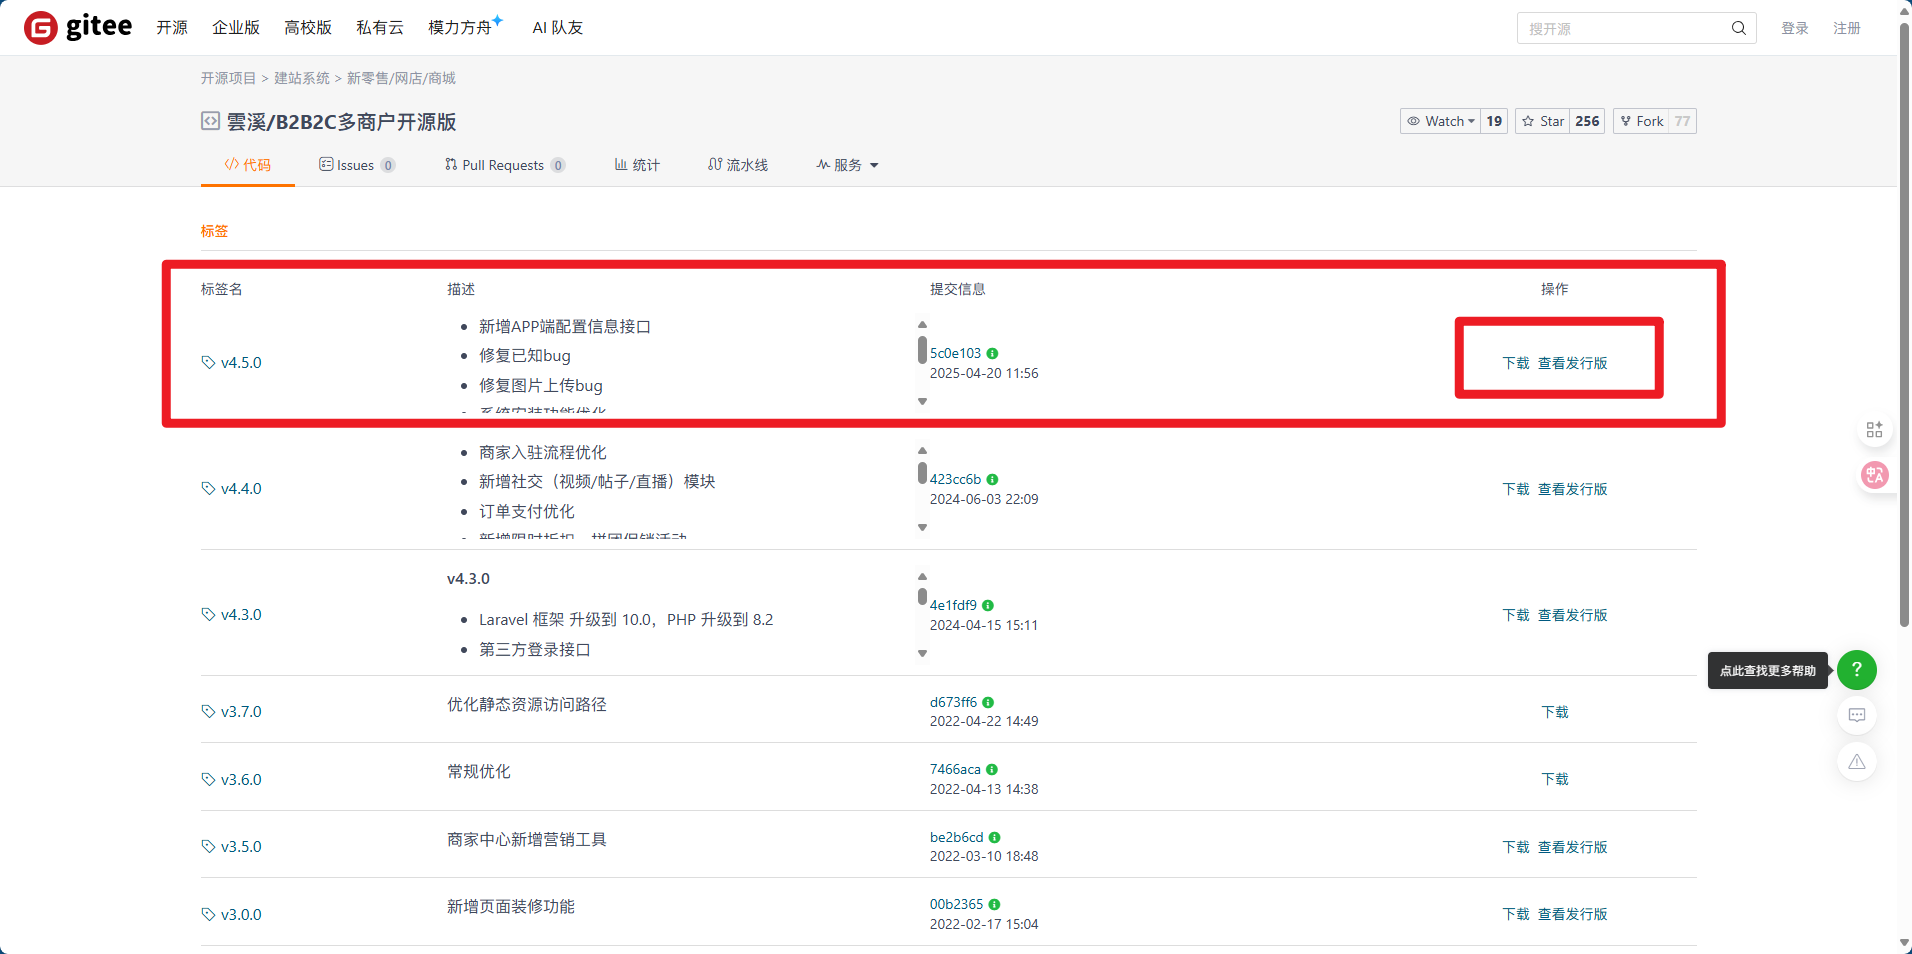This screenshot has height=954, width=1912.
Task: Open commit 423cc6b
Action: (x=955, y=479)
